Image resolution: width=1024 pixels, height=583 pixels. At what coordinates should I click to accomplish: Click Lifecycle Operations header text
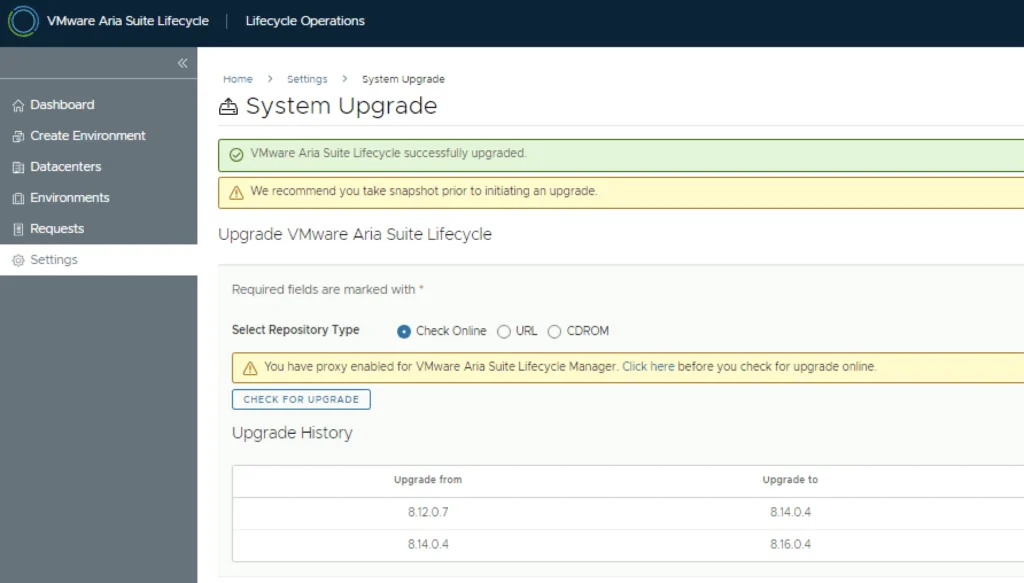point(305,21)
